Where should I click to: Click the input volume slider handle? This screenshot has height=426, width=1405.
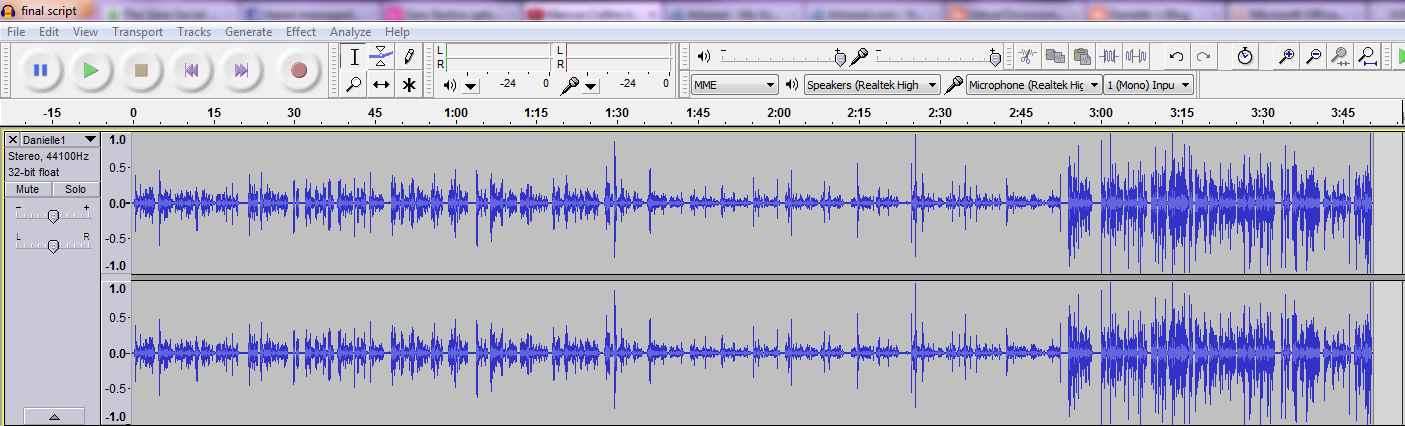pyautogui.click(x=994, y=57)
